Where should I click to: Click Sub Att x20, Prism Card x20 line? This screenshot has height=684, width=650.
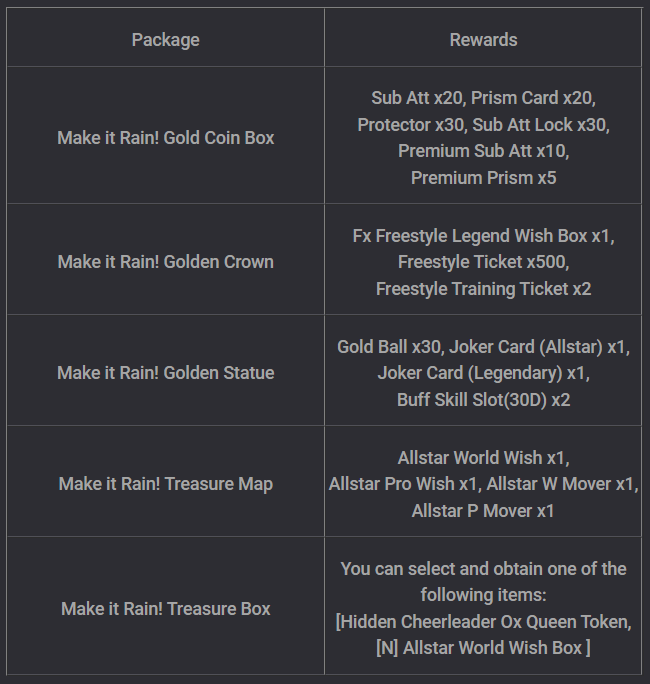coord(483,98)
